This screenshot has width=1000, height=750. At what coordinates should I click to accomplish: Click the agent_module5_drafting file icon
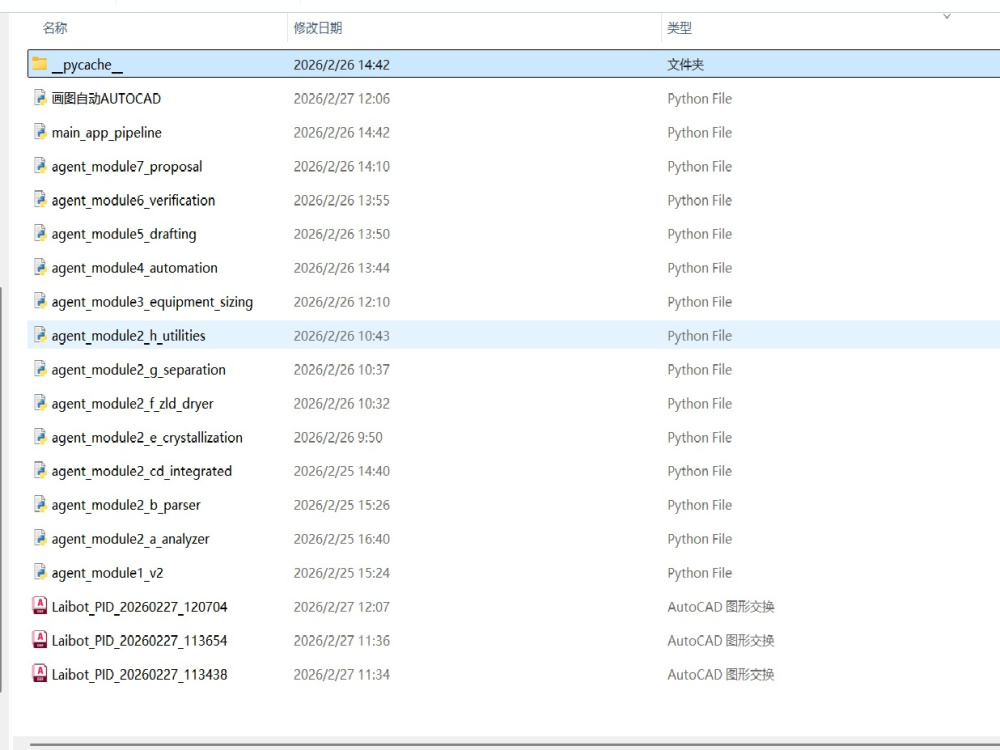40,233
